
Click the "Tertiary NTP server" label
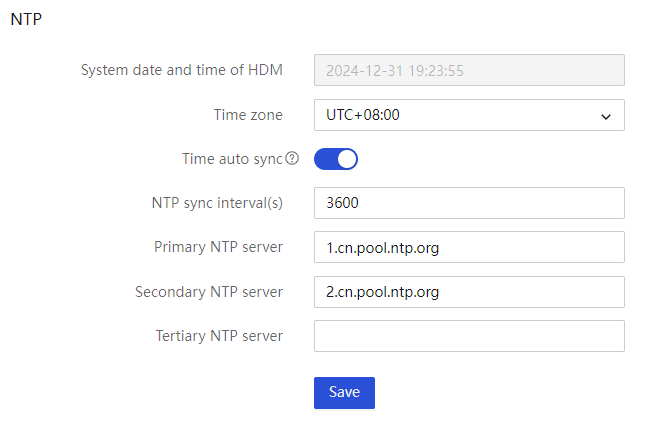coord(219,336)
